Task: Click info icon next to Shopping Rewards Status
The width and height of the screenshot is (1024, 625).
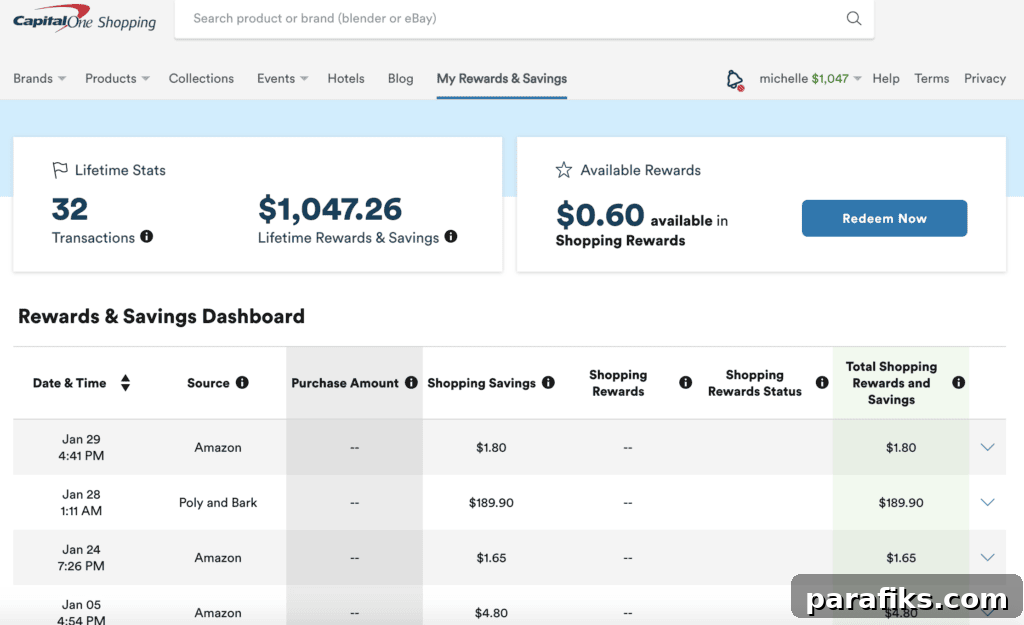Action: point(822,383)
